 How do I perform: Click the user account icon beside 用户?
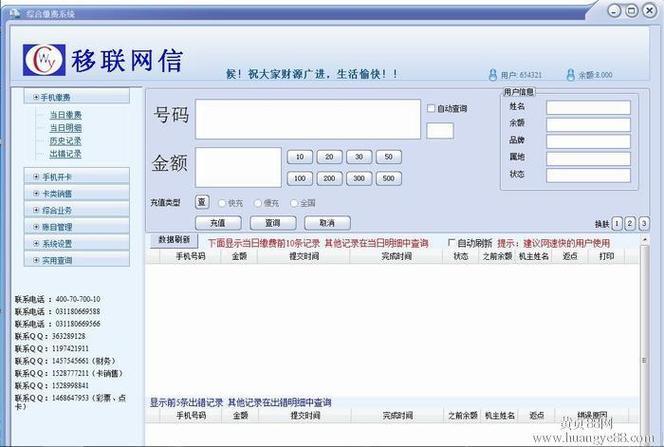pos(493,75)
